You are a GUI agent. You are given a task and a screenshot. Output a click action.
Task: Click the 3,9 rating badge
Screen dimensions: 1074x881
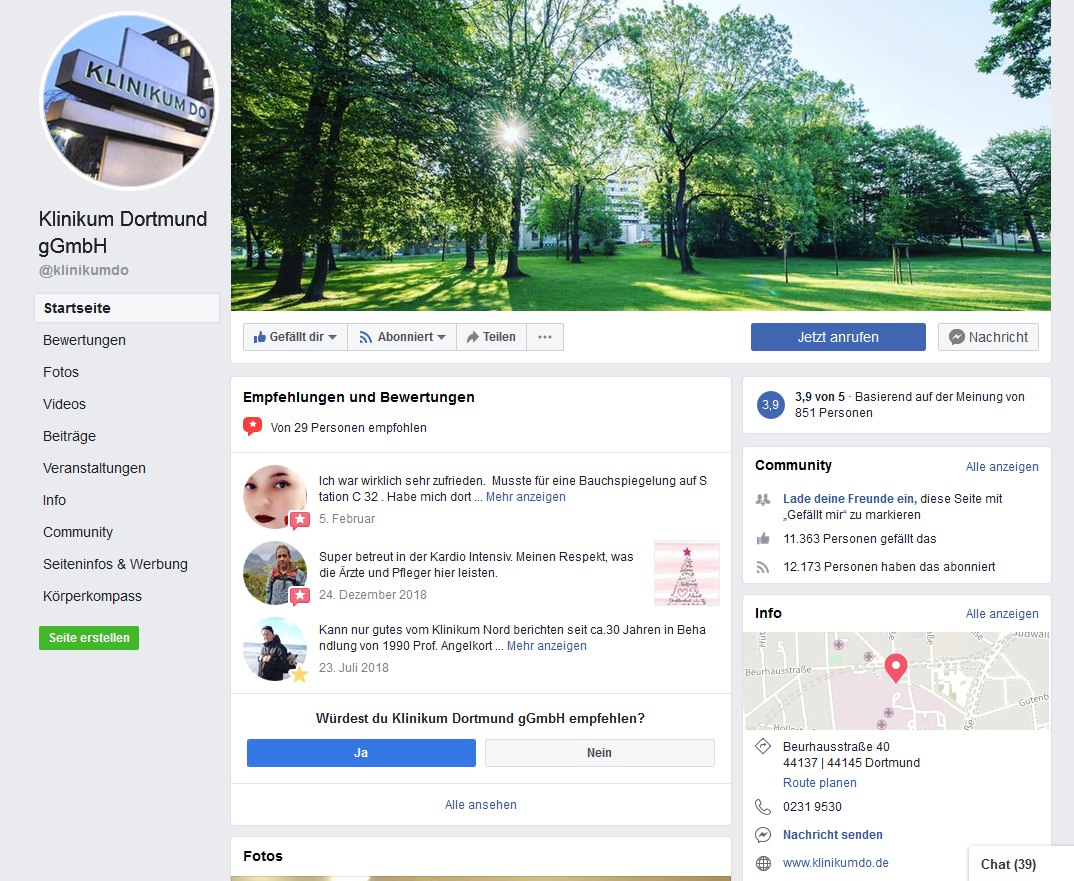point(771,405)
